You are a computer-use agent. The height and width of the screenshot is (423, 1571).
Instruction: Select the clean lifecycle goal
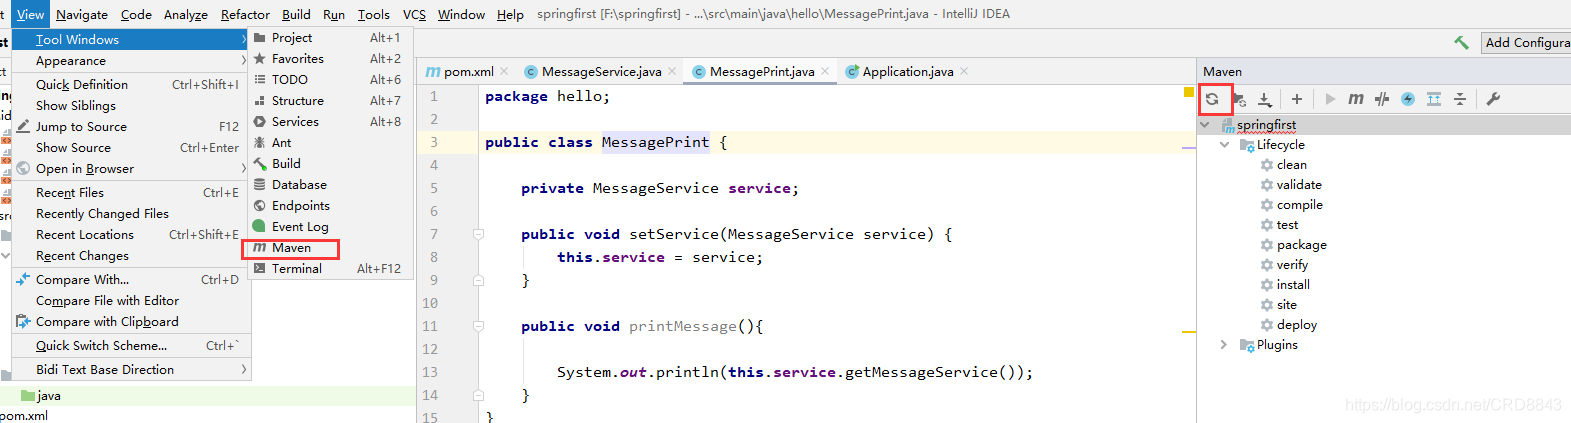(x=1291, y=165)
